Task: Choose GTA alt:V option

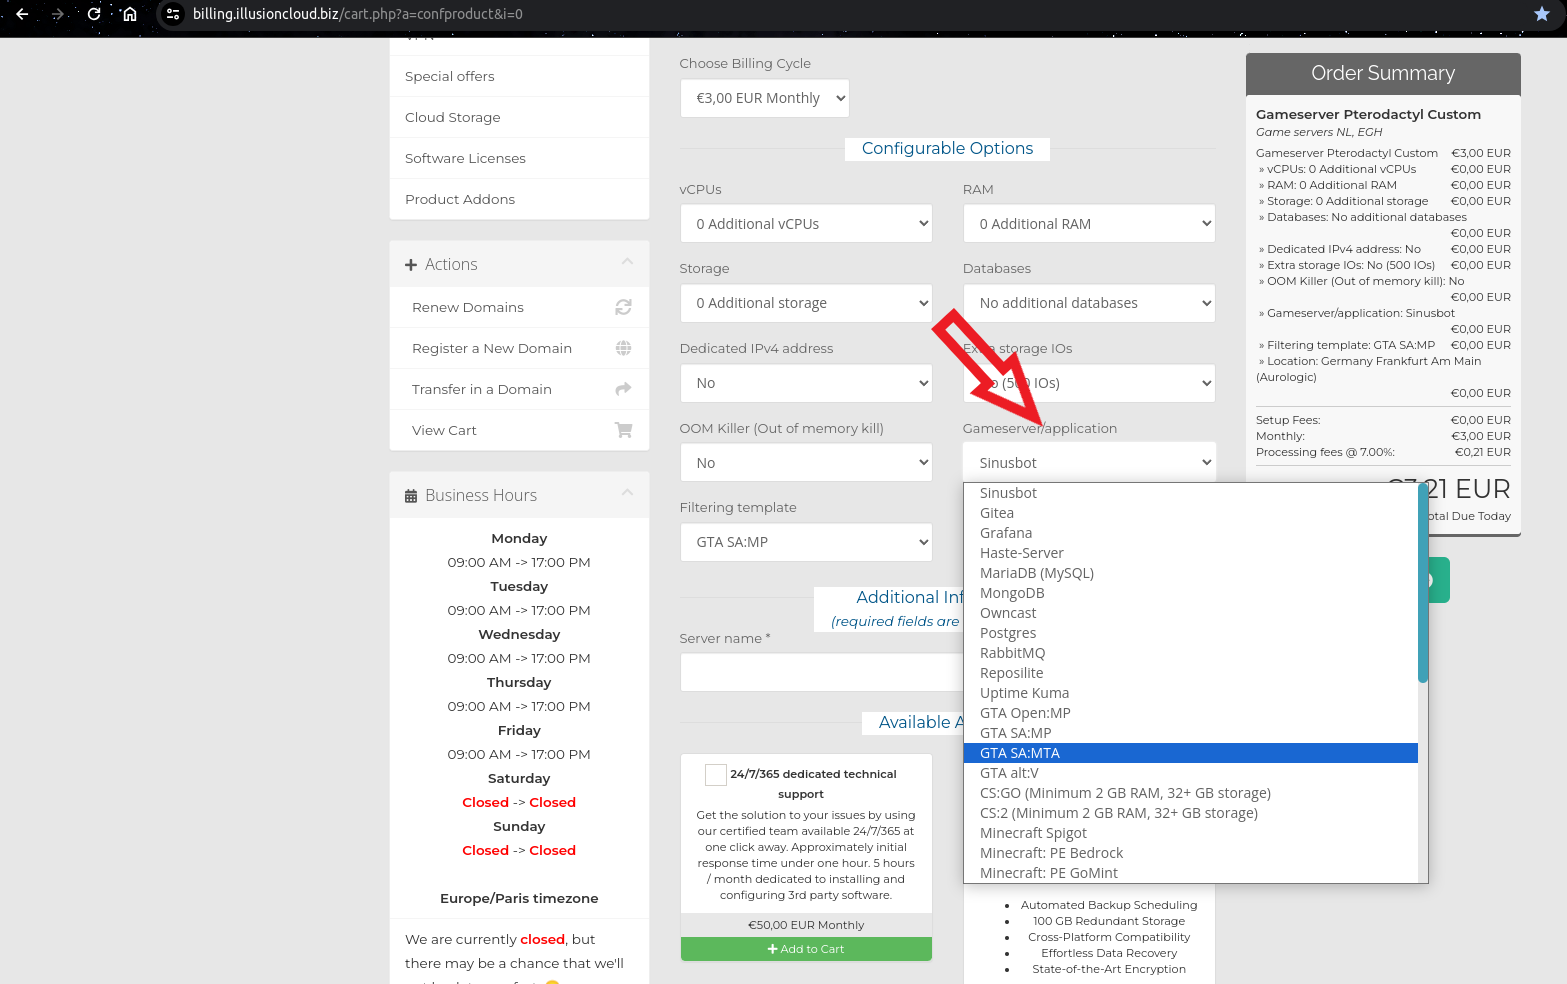Action: (1190, 773)
